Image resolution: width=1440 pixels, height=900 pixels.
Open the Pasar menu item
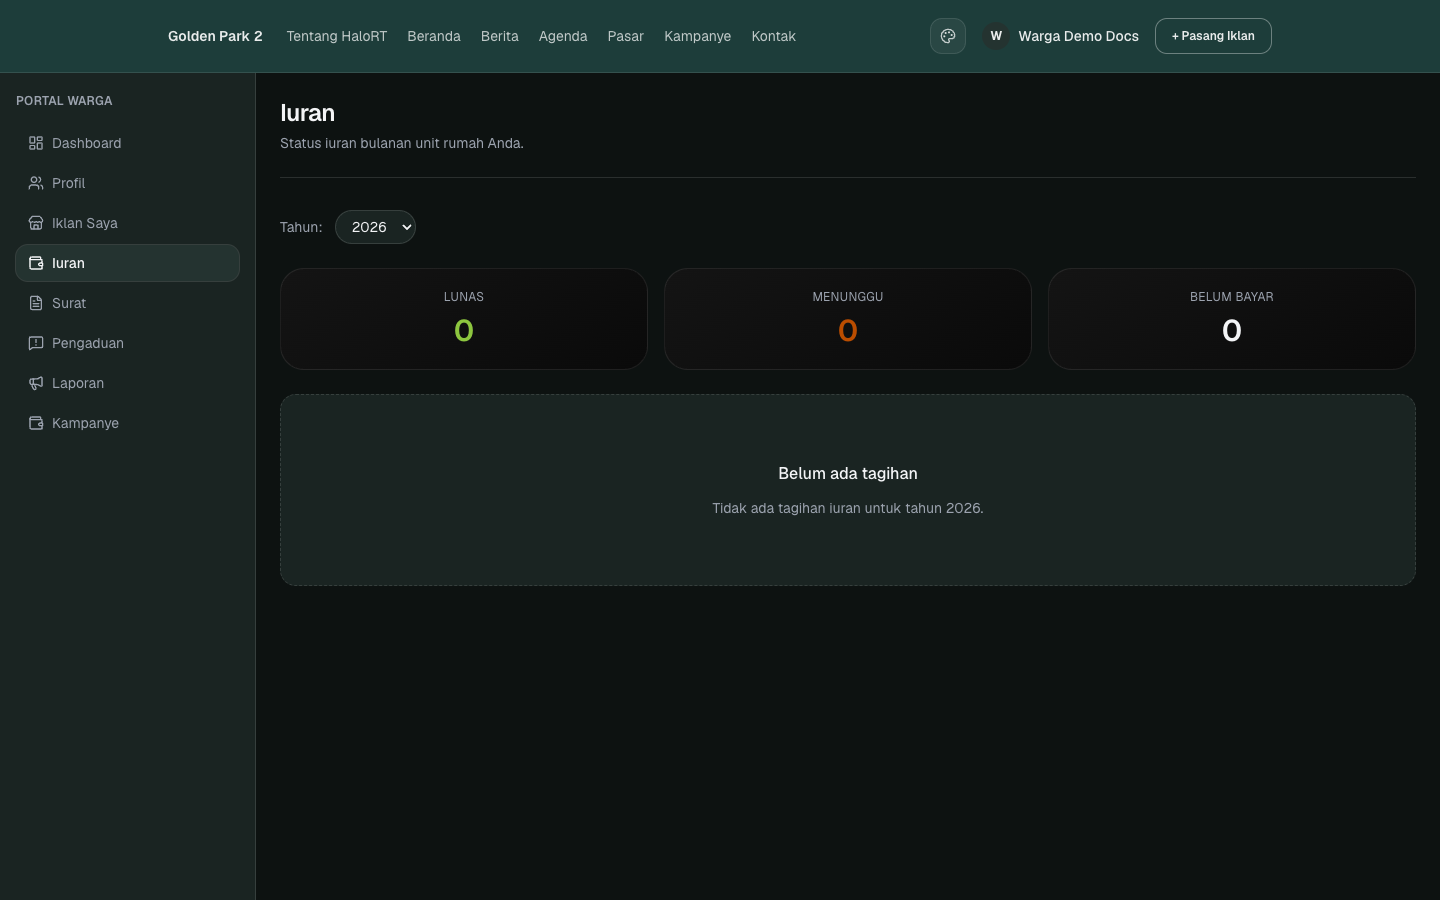point(626,36)
